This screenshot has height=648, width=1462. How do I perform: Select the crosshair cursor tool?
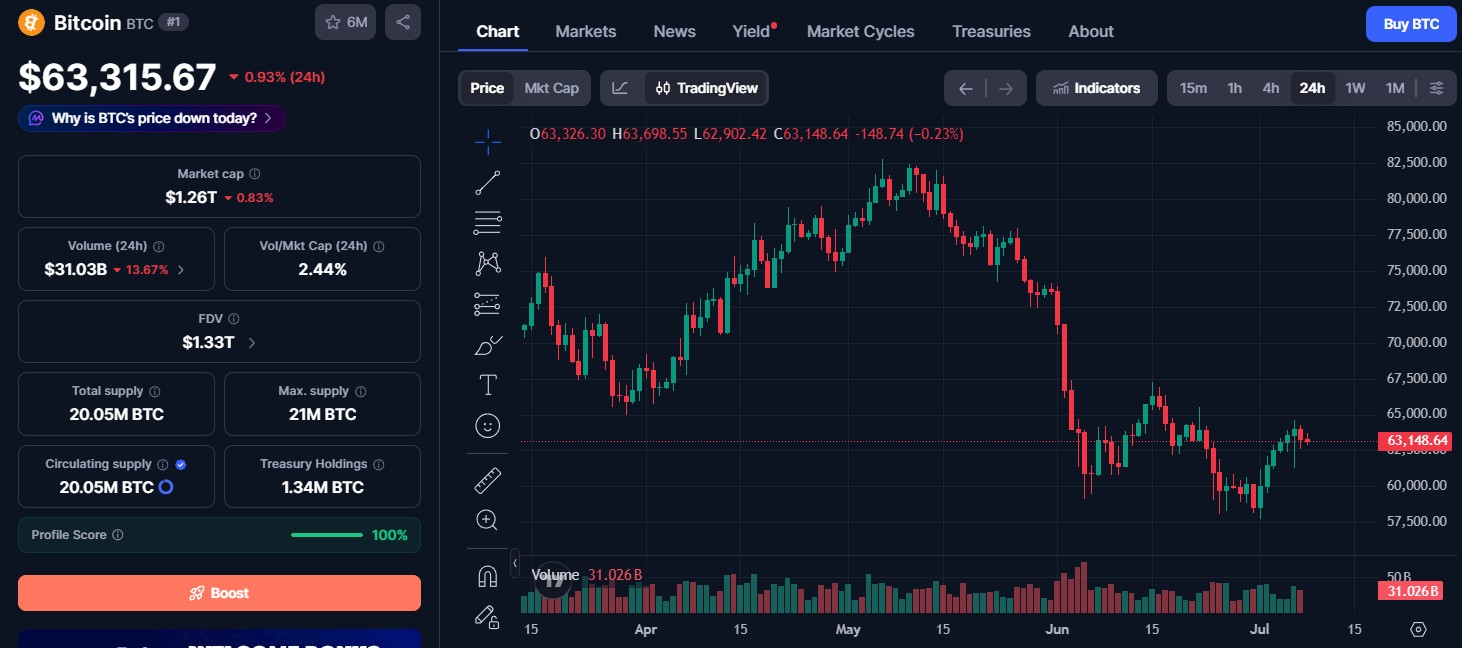coord(488,143)
